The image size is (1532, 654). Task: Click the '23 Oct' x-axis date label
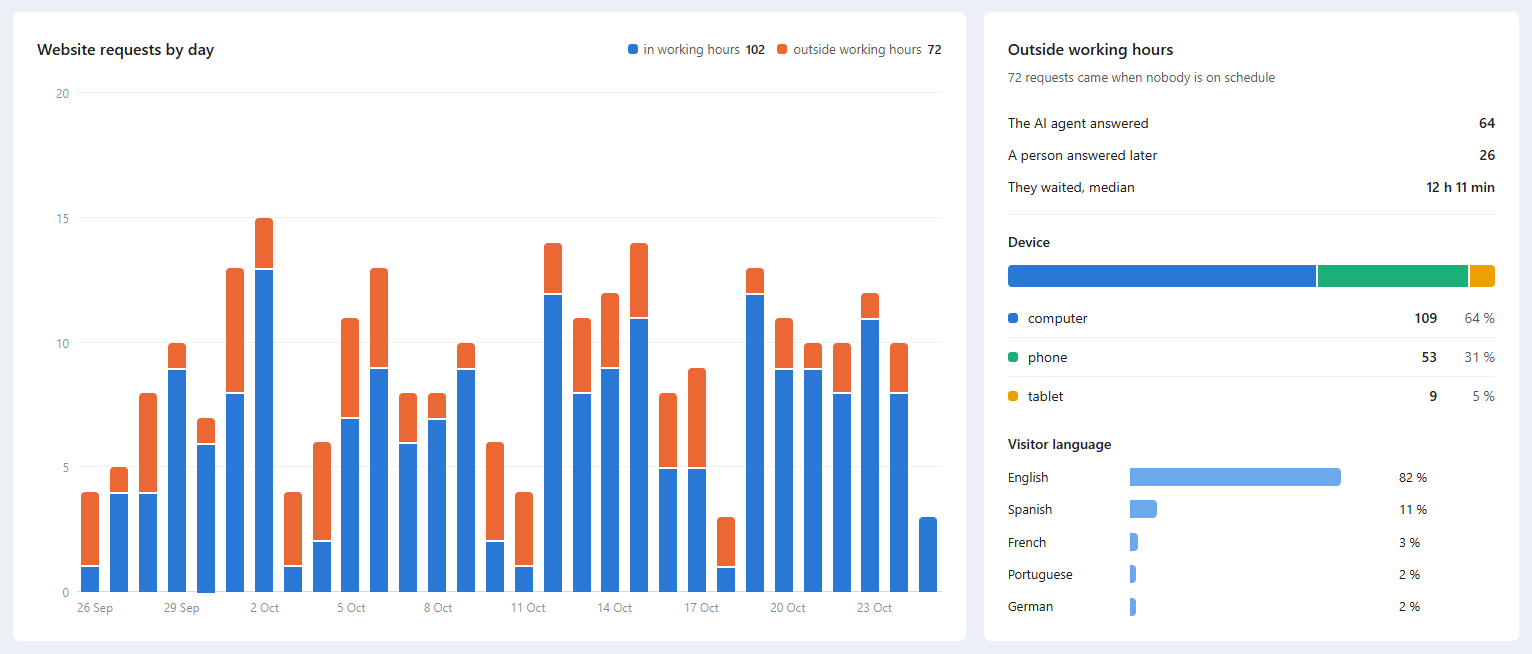pos(875,607)
